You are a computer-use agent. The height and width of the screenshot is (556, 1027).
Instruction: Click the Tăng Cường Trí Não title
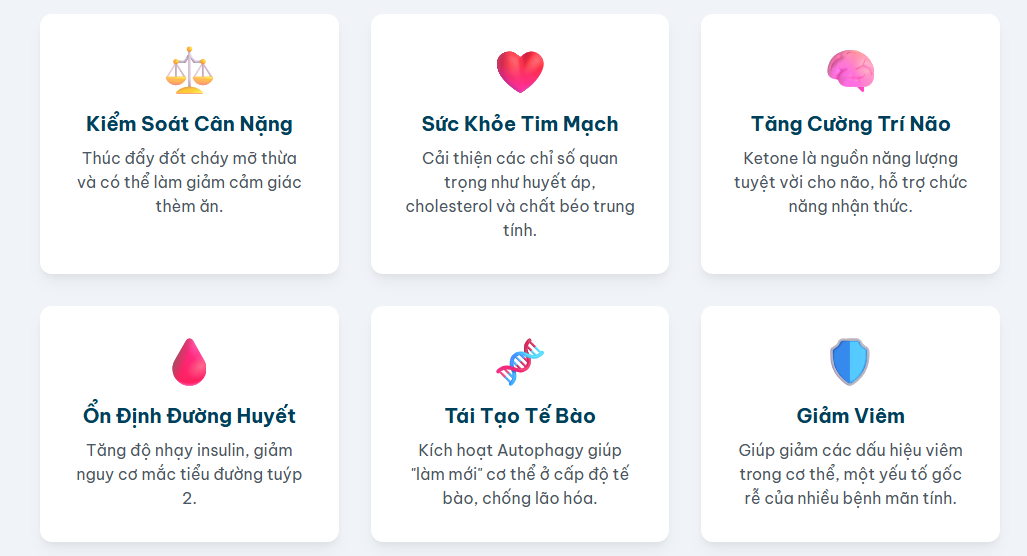[x=850, y=124]
